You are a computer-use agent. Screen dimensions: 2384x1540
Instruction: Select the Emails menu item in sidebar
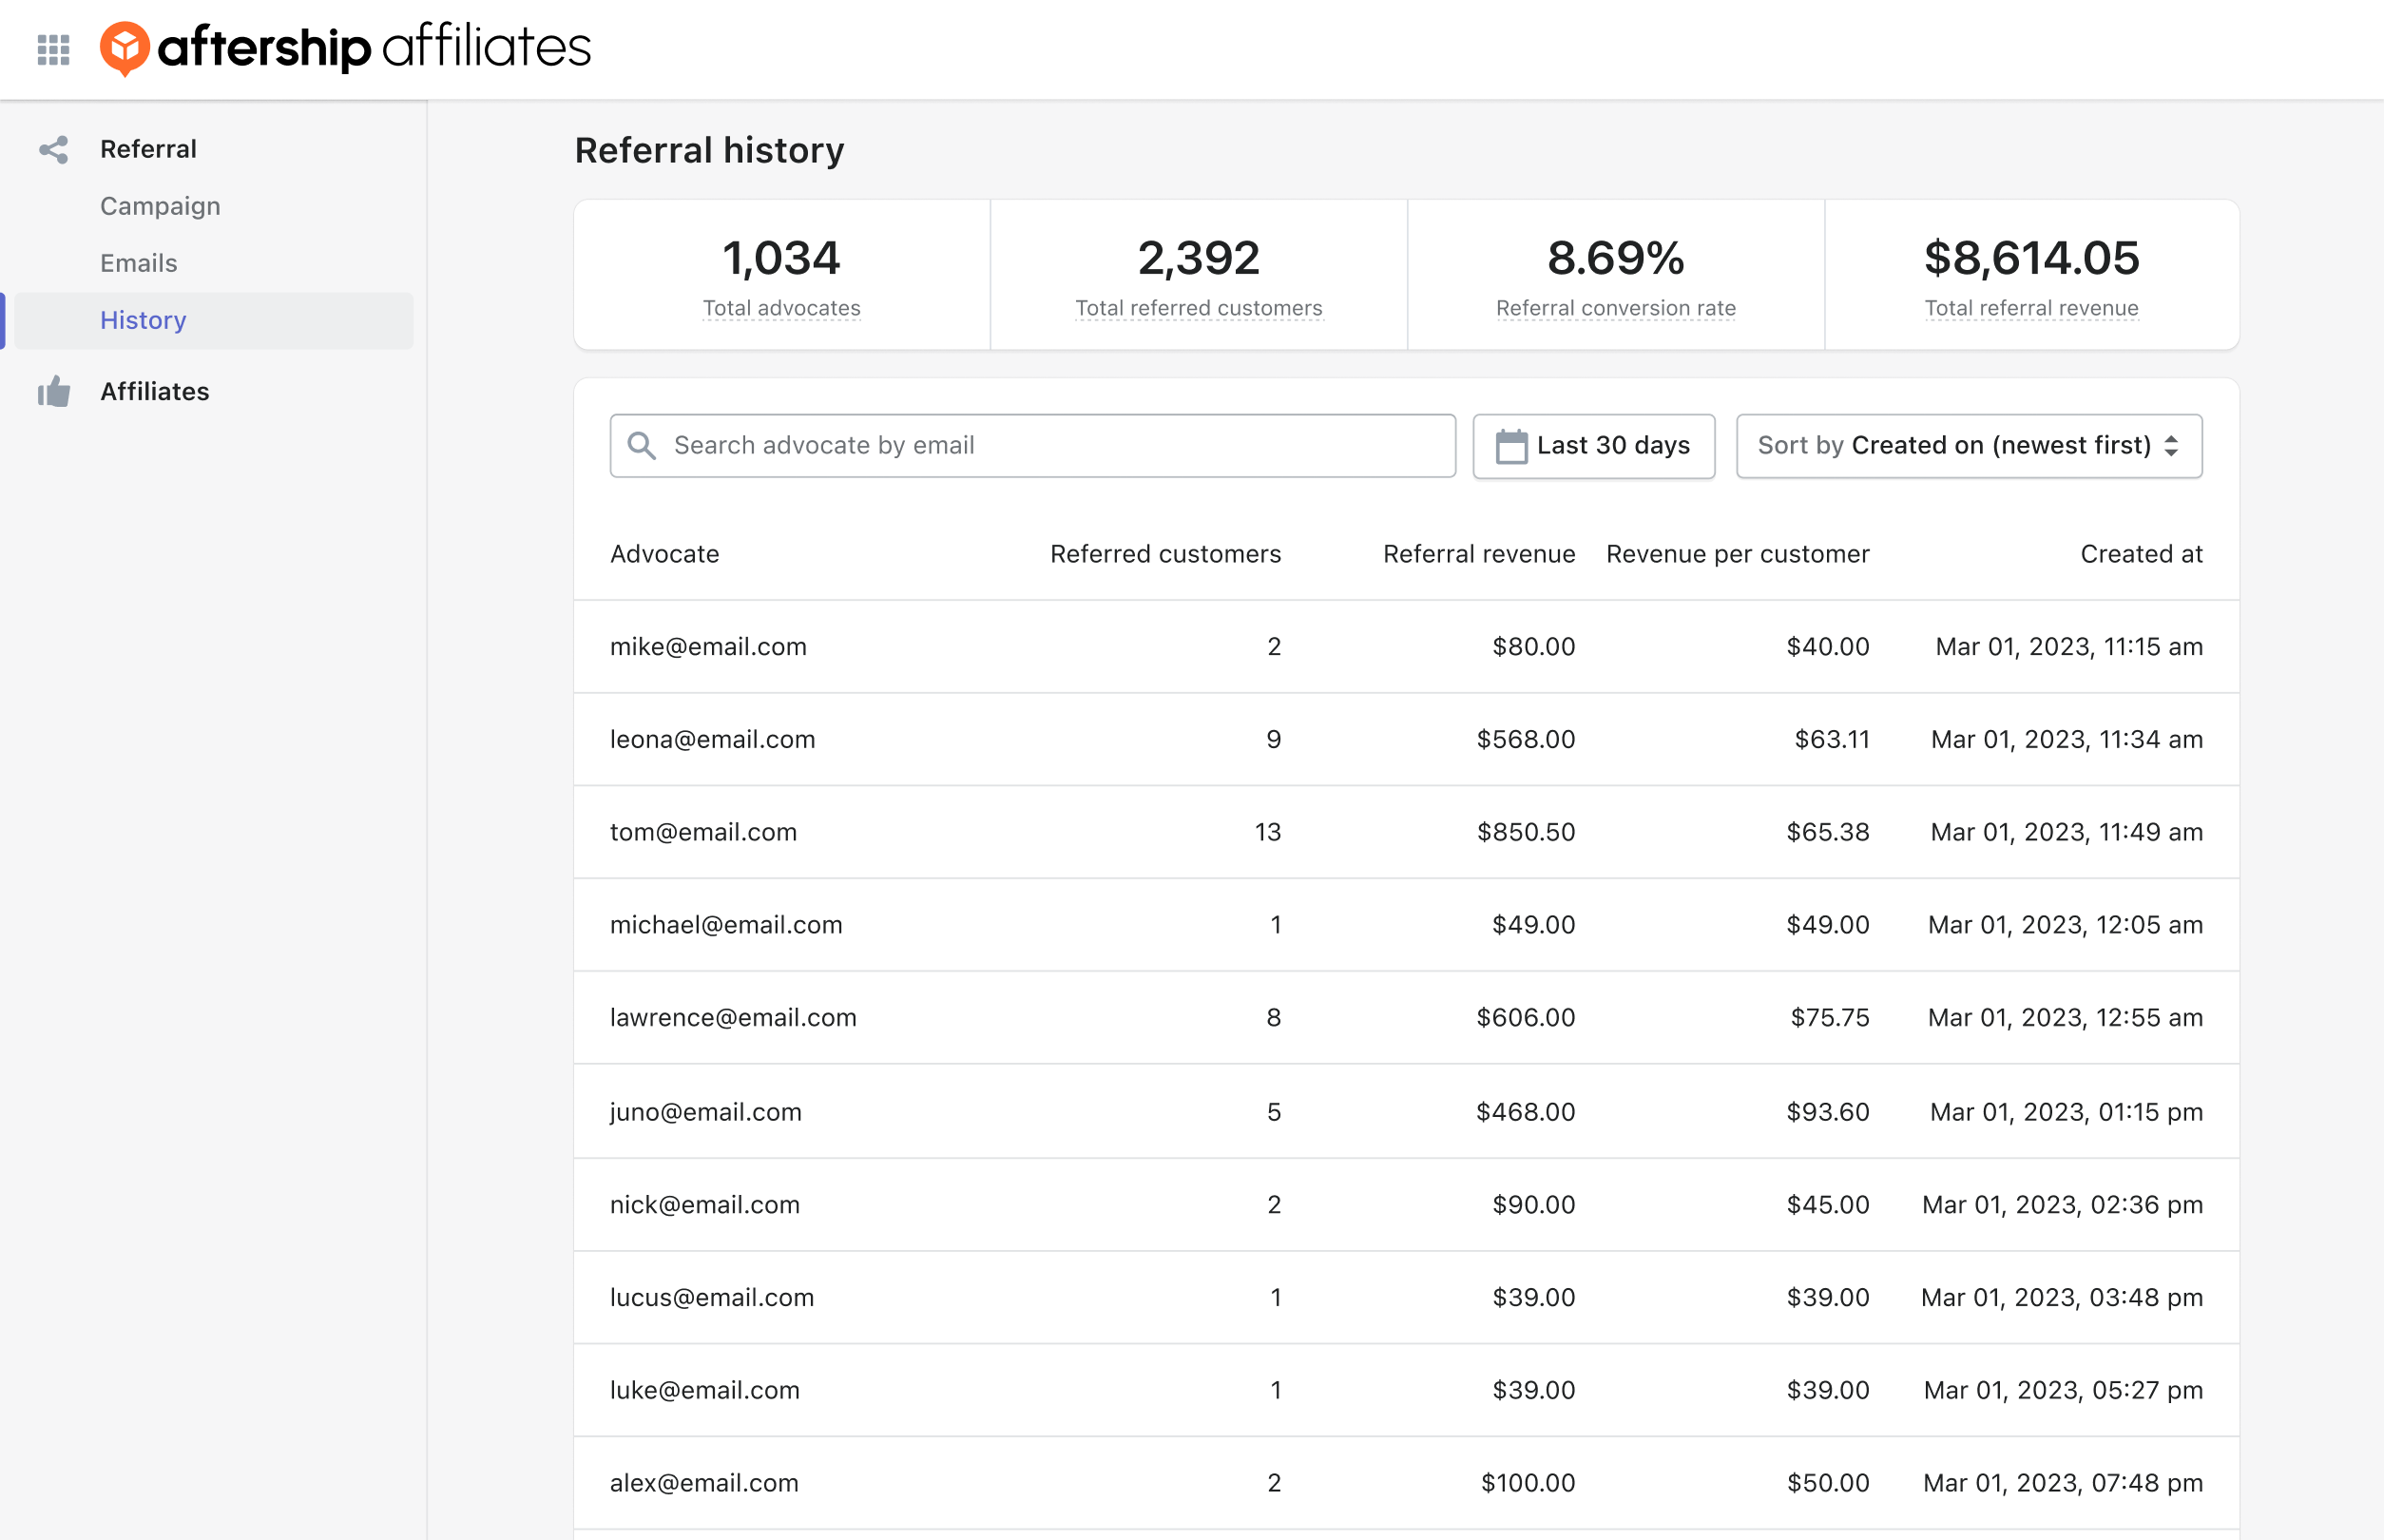139,262
